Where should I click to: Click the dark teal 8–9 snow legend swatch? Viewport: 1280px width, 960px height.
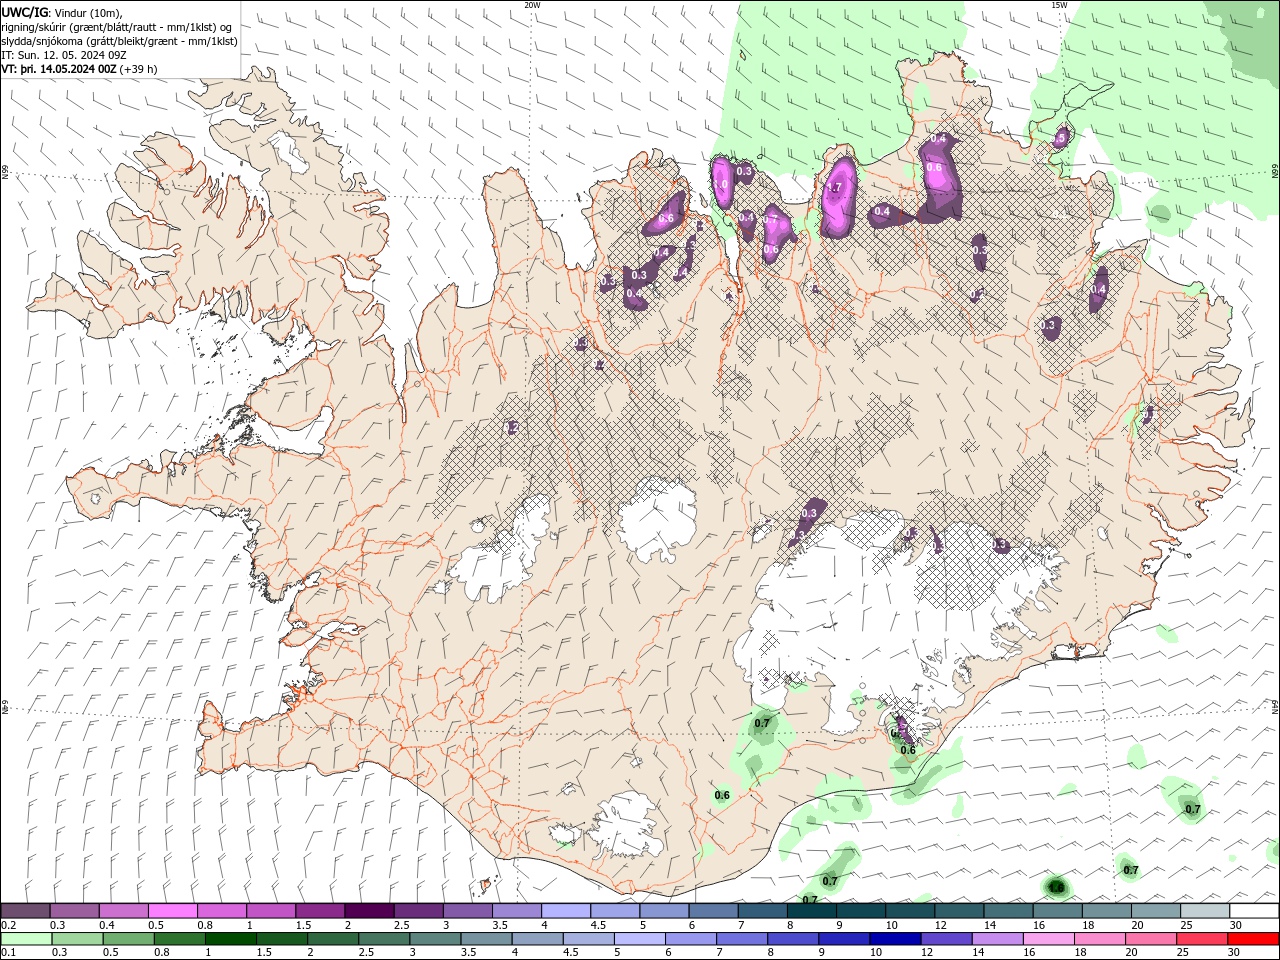(811, 911)
